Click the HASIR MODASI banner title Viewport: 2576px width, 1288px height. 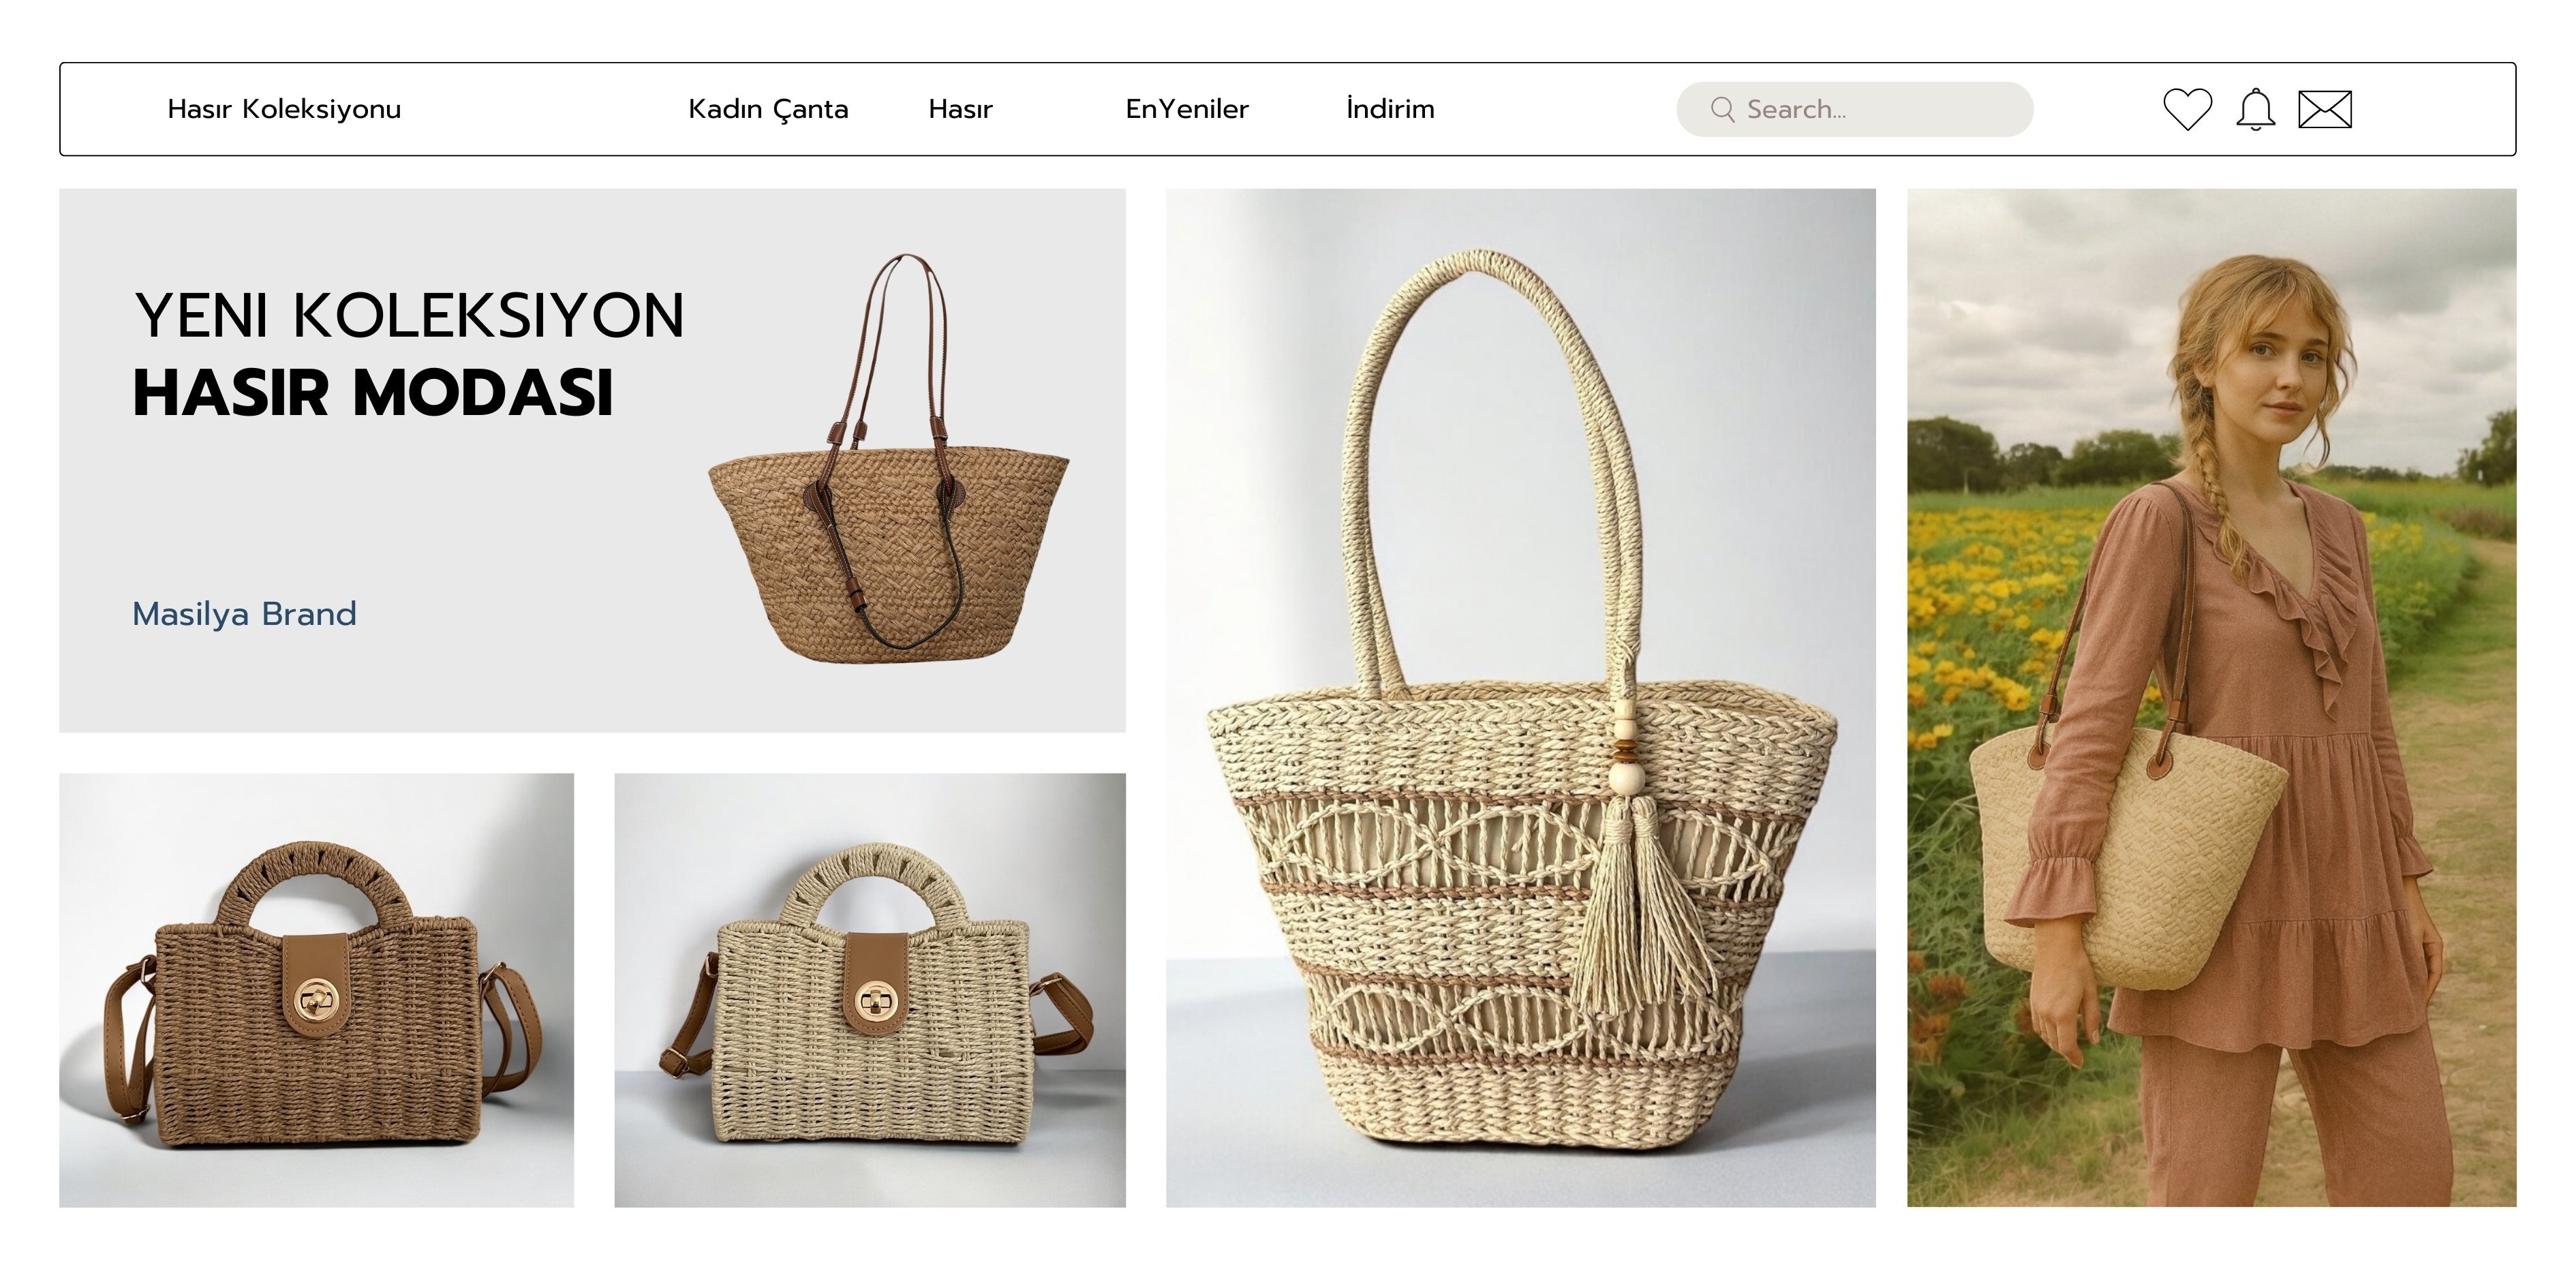[x=373, y=392]
